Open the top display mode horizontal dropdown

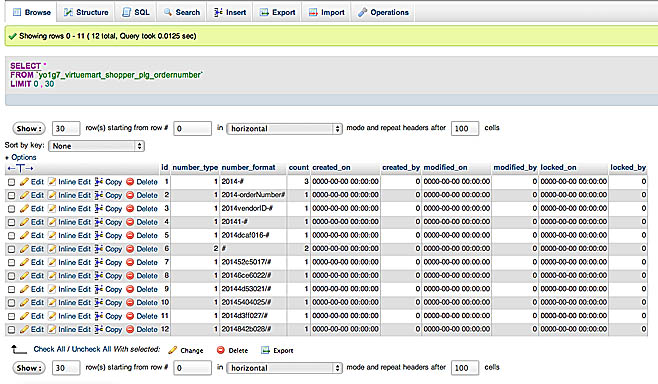pyautogui.click(x=285, y=128)
